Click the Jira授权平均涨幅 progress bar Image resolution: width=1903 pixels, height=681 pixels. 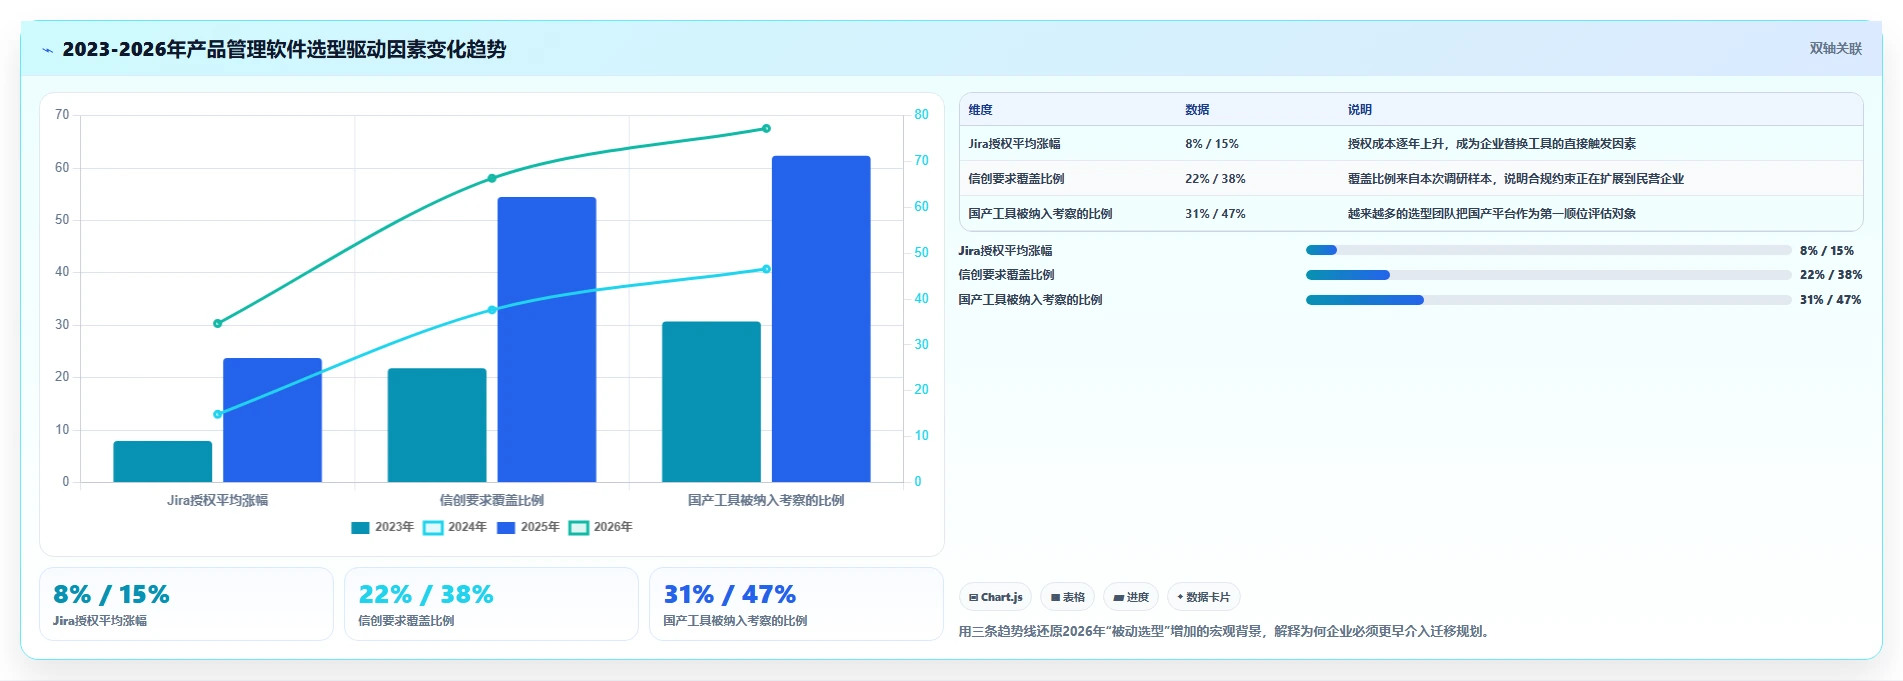click(x=1548, y=250)
